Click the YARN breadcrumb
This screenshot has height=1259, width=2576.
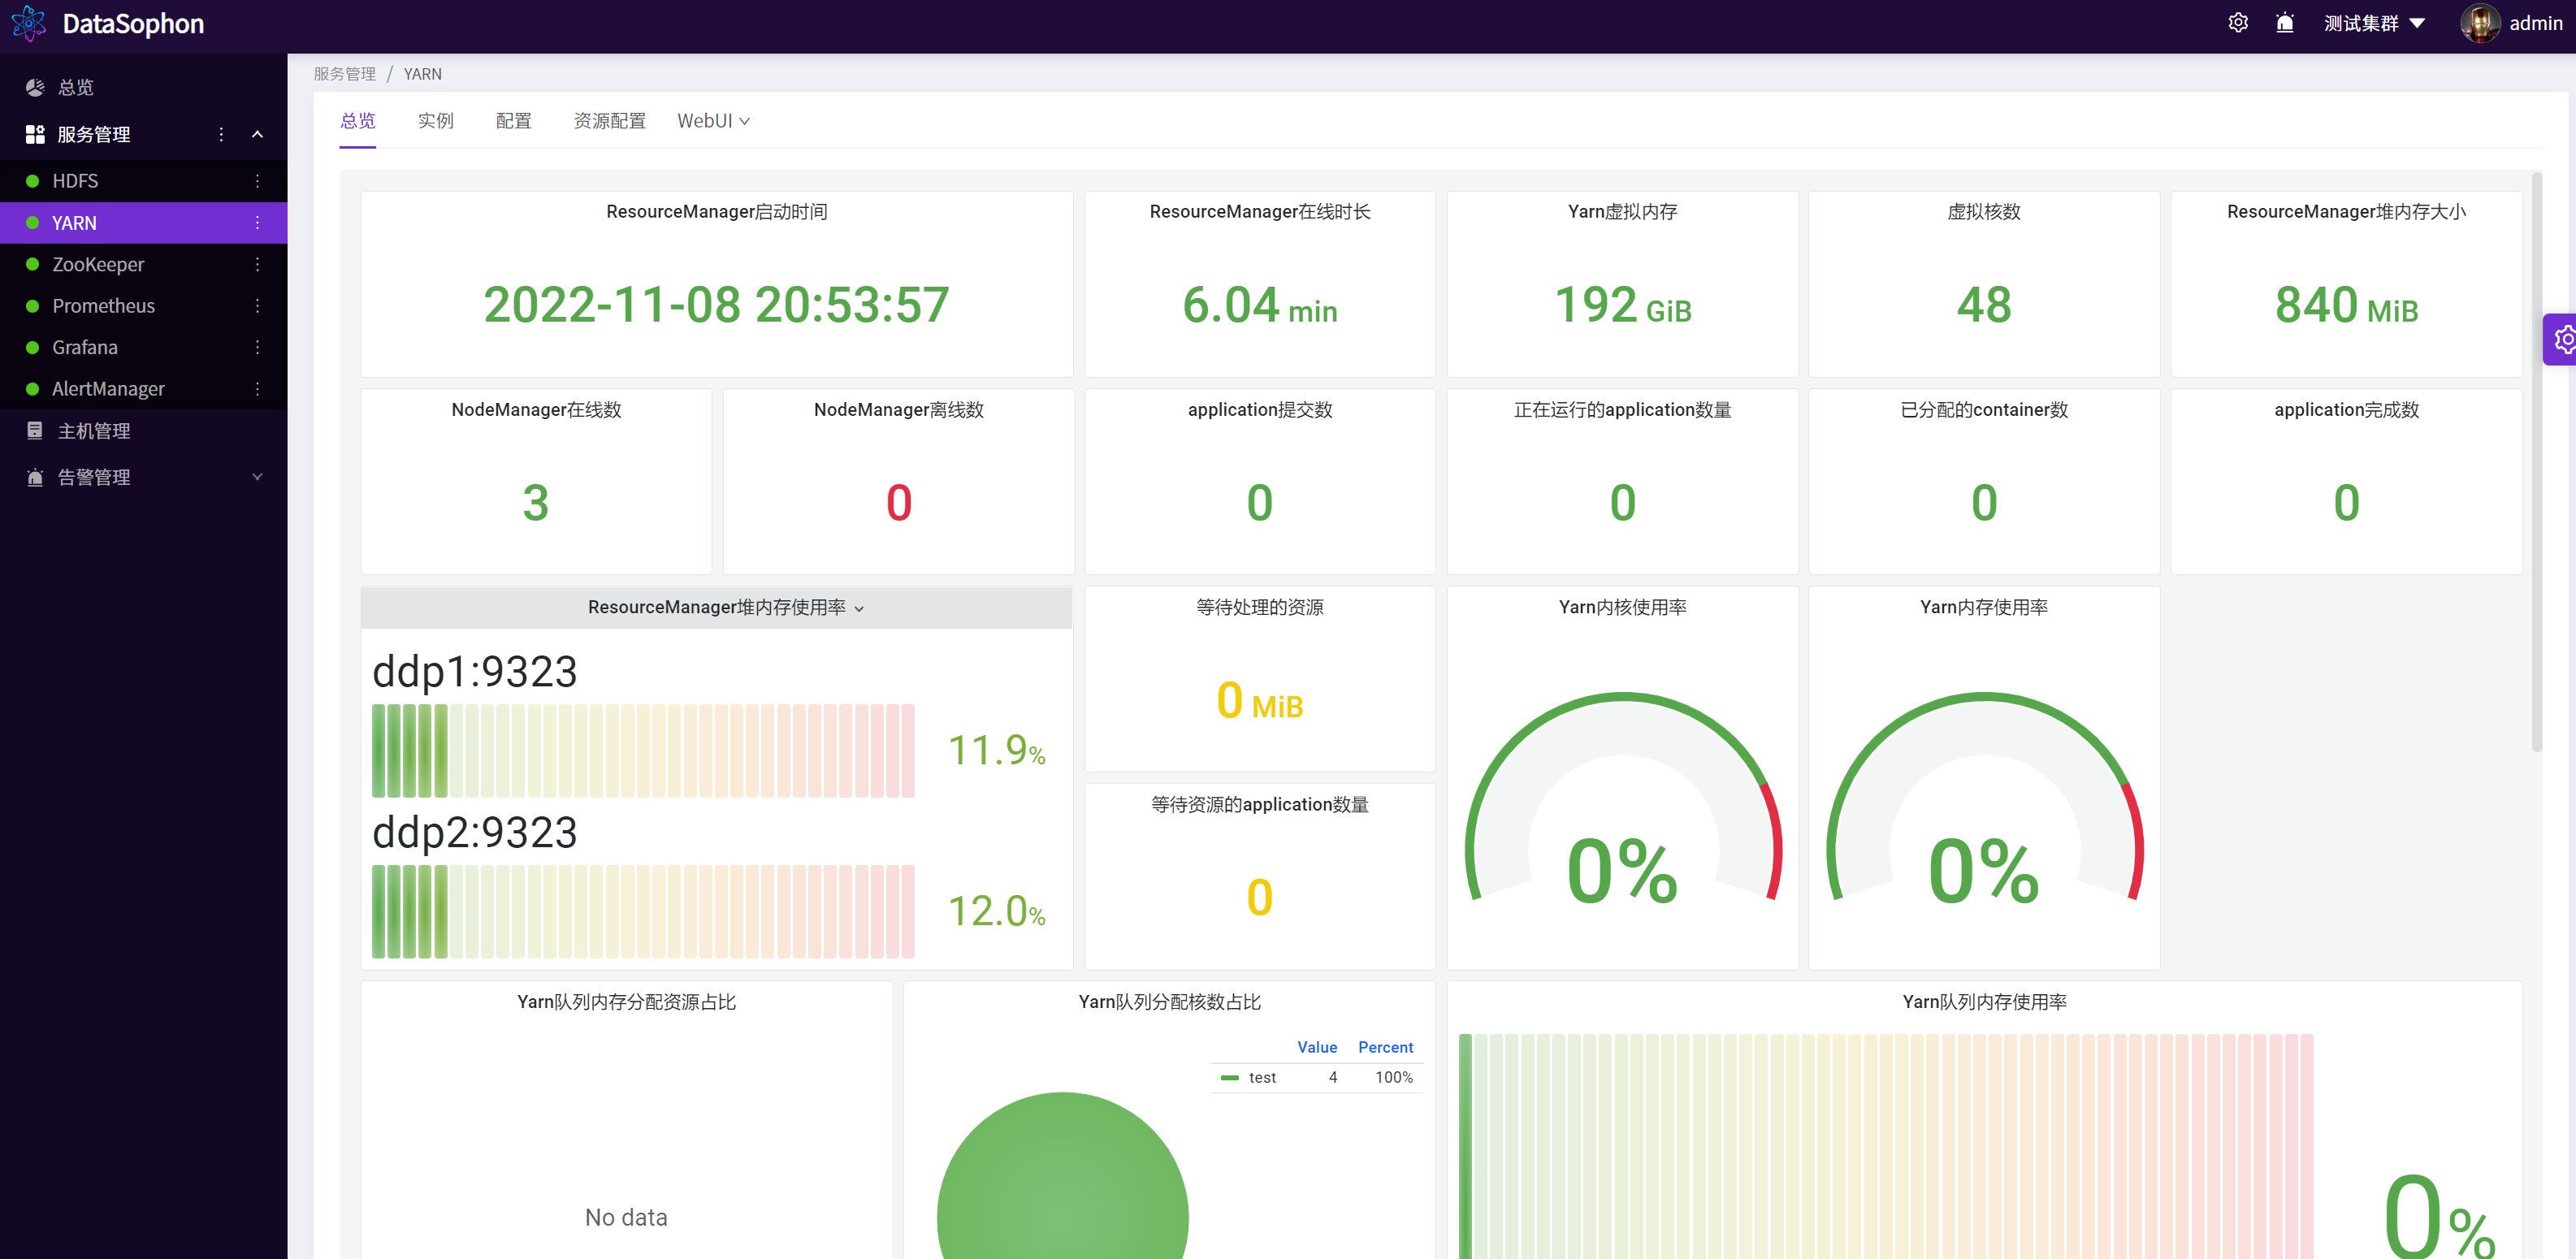click(422, 74)
